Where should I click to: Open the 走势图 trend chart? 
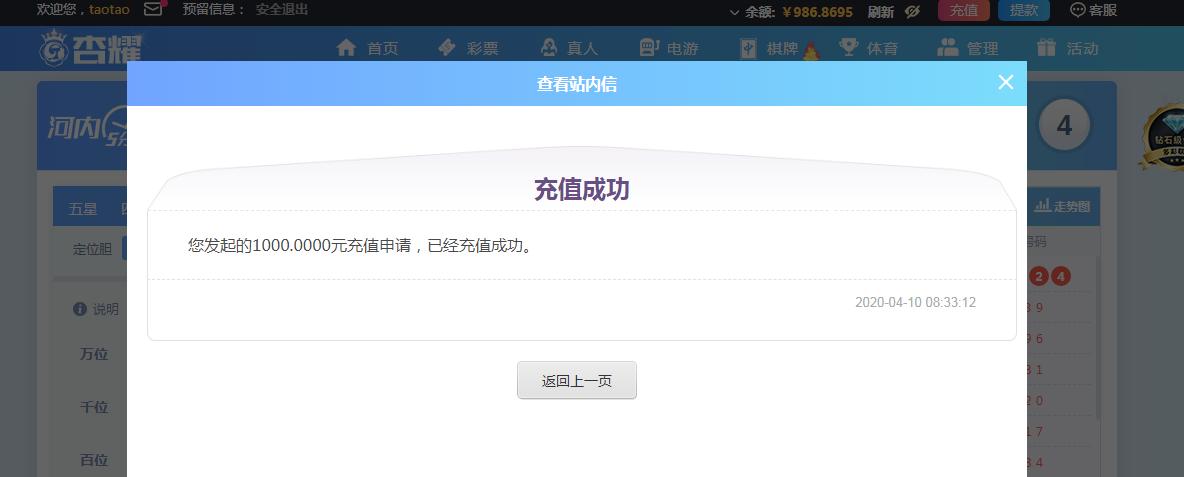click(x=1062, y=207)
